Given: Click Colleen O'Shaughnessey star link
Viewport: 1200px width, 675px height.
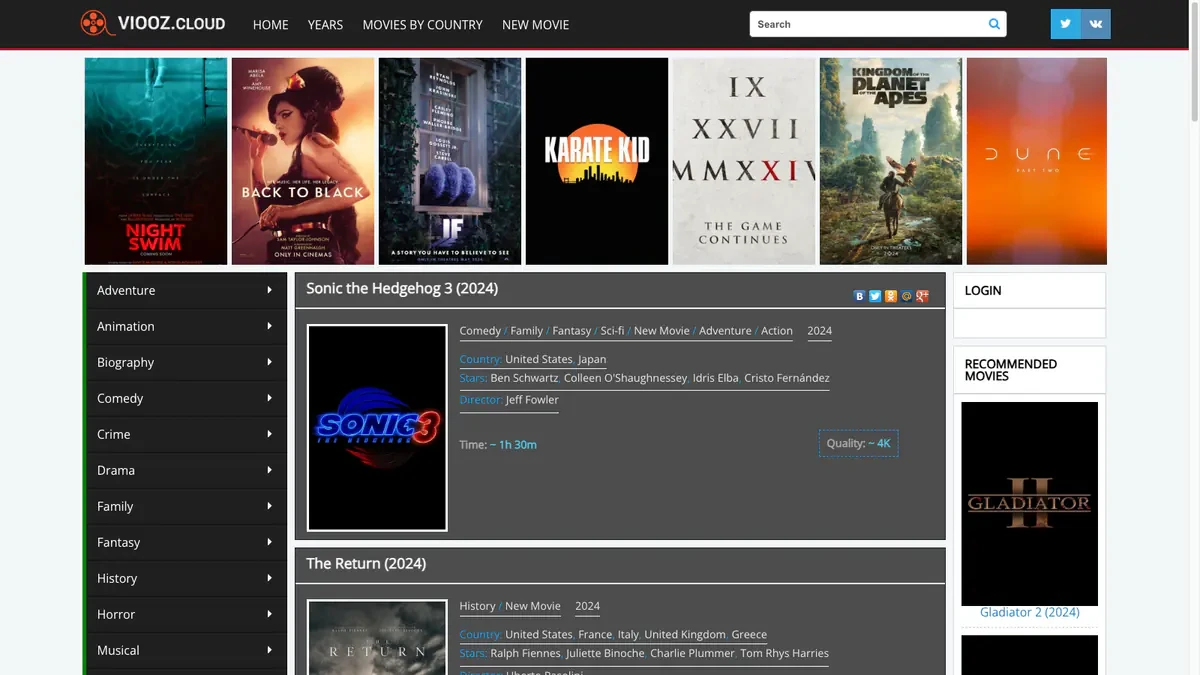Looking at the screenshot, I should pos(625,378).
